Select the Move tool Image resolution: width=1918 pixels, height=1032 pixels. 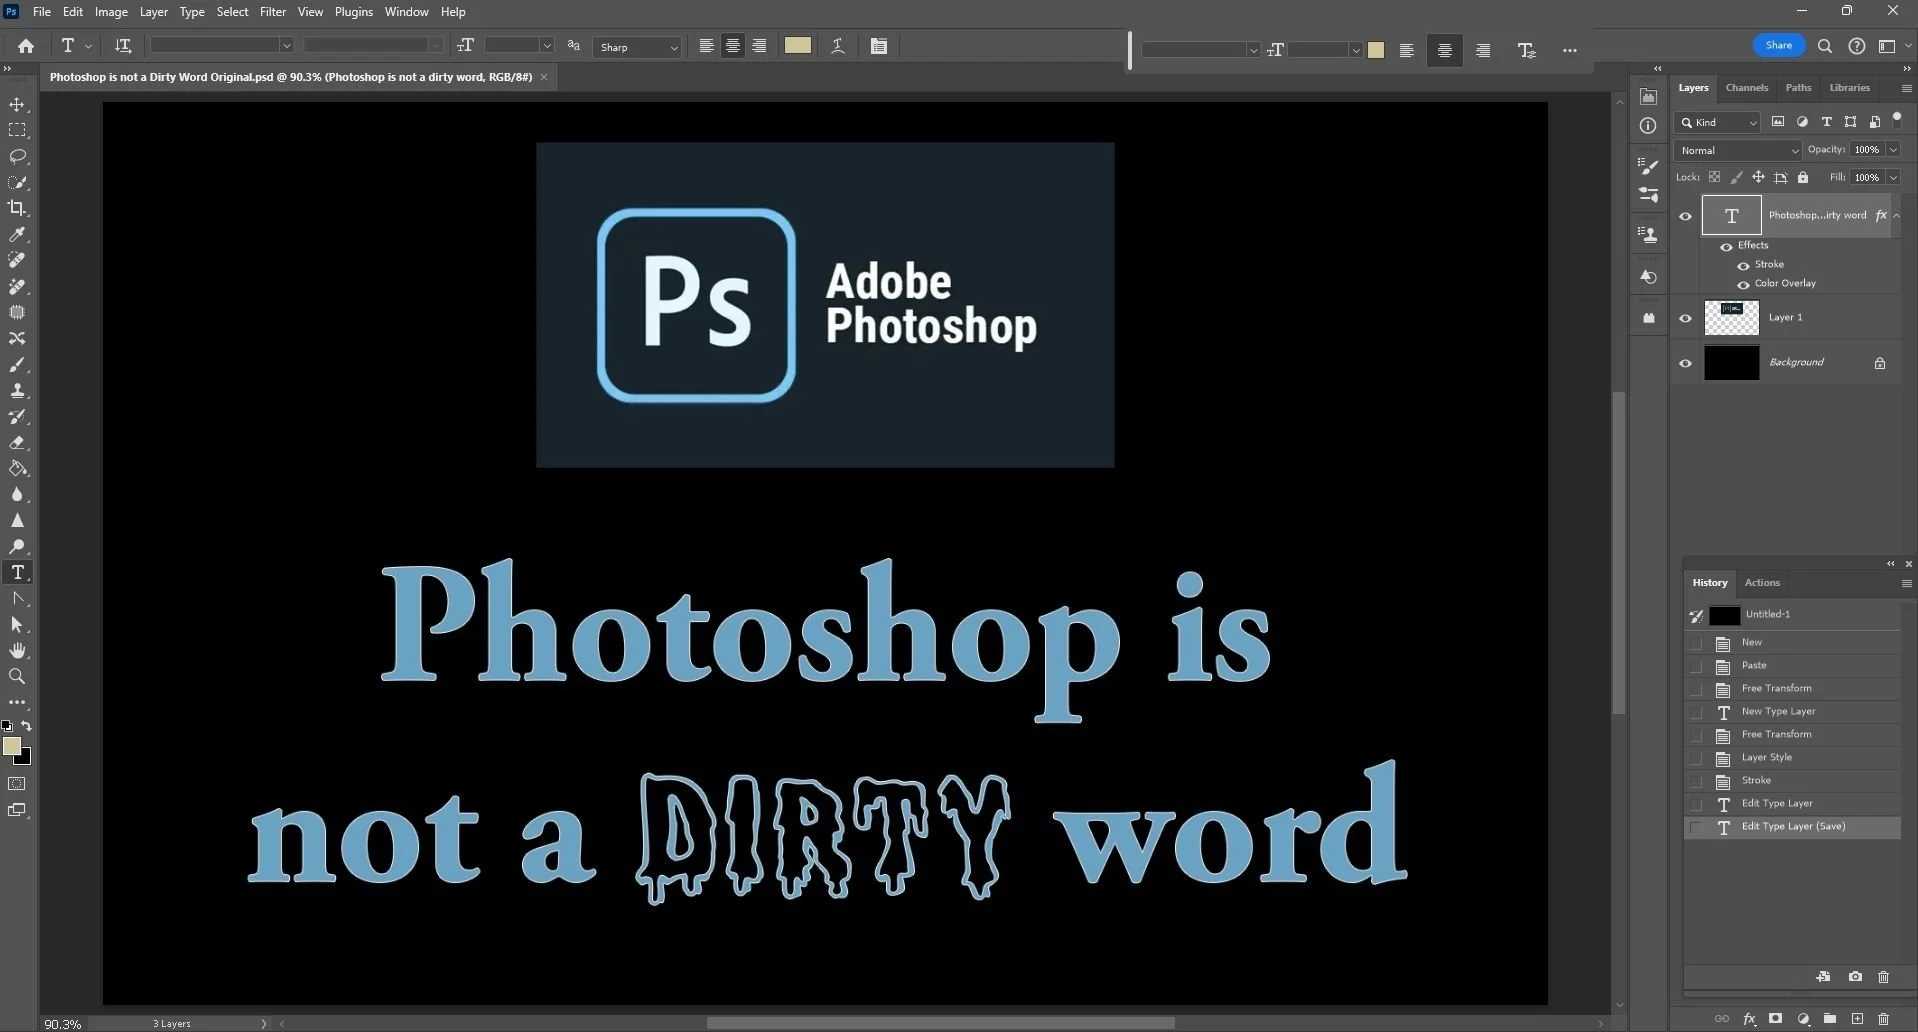click(17, 105)
